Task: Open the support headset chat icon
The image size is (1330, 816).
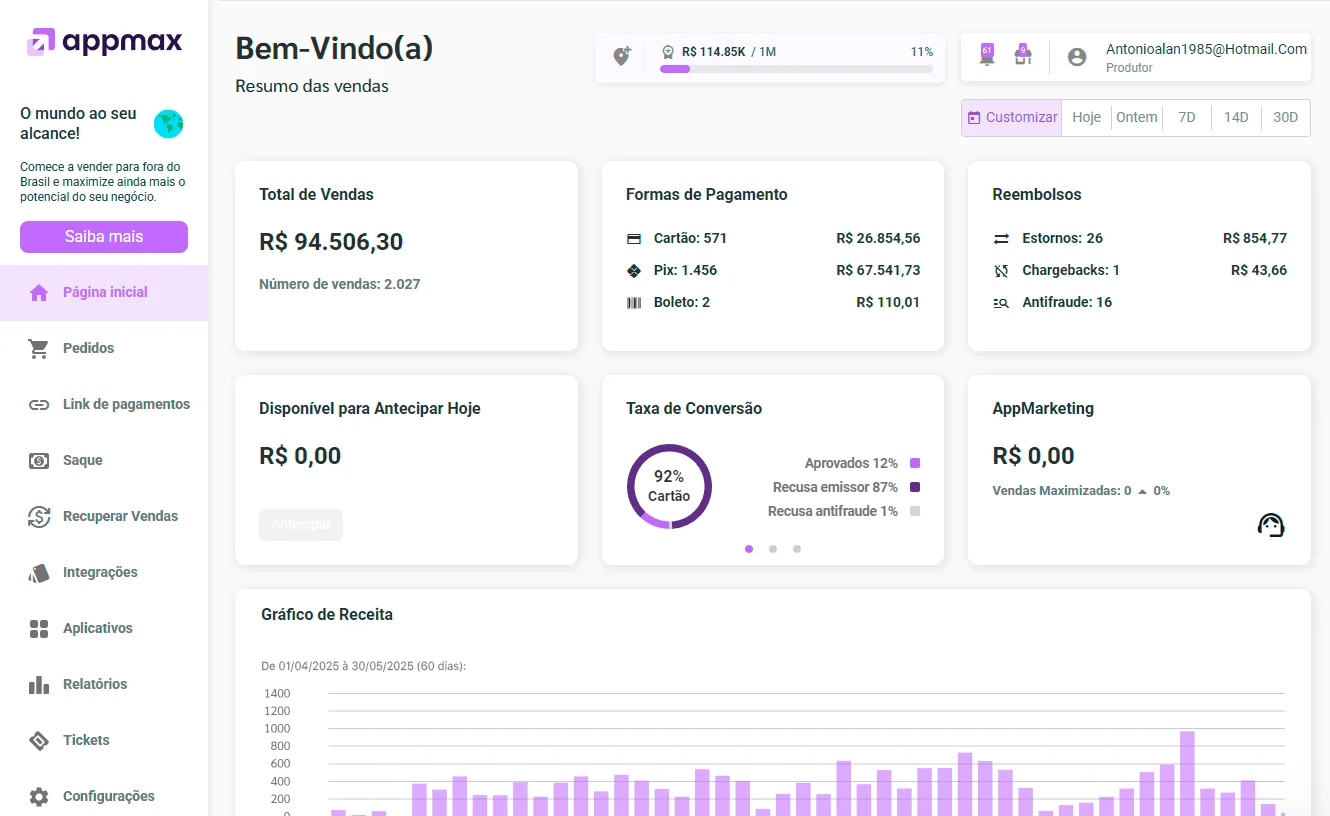Action: tap(1270, 525)
